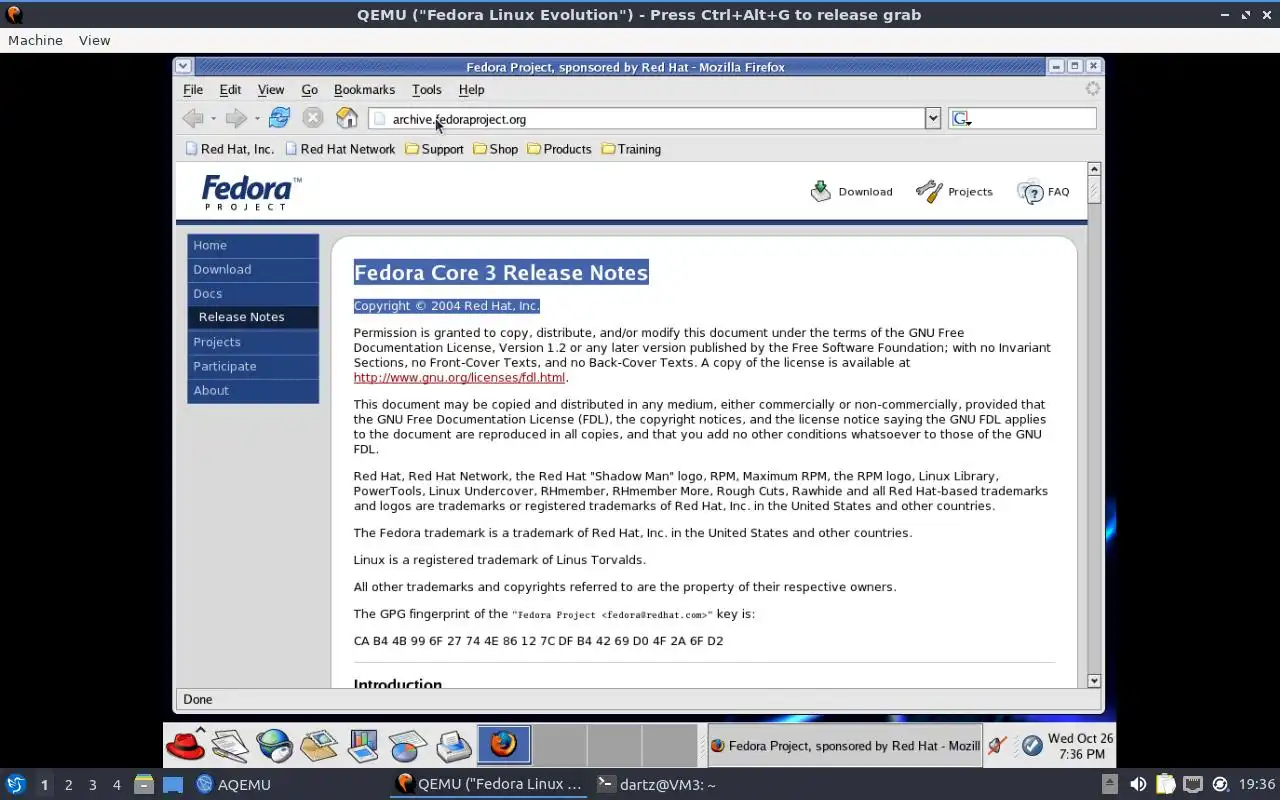Click the host volume speaker icon
The image size is (1280, 800).
point(1138,784)
